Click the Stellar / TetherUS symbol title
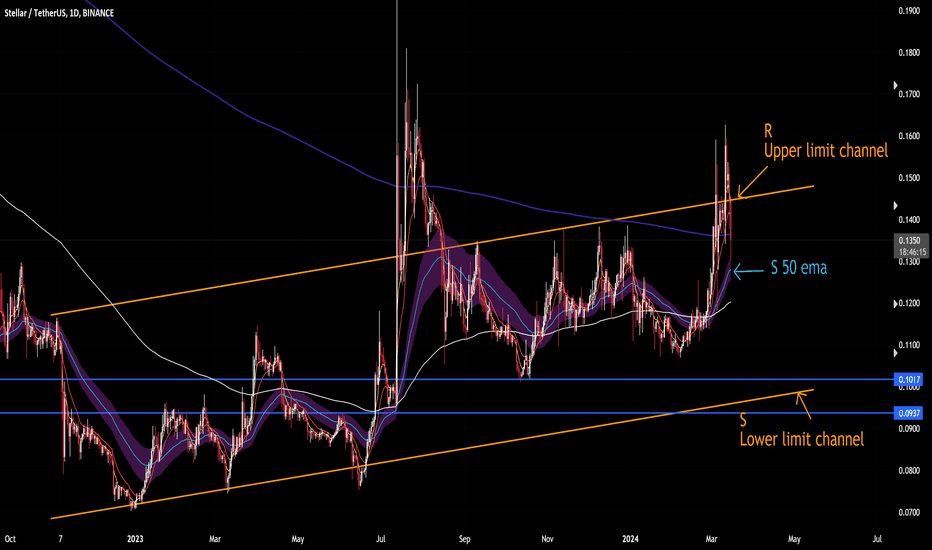This screenshot has height=550, width=932. coord(59,12)
